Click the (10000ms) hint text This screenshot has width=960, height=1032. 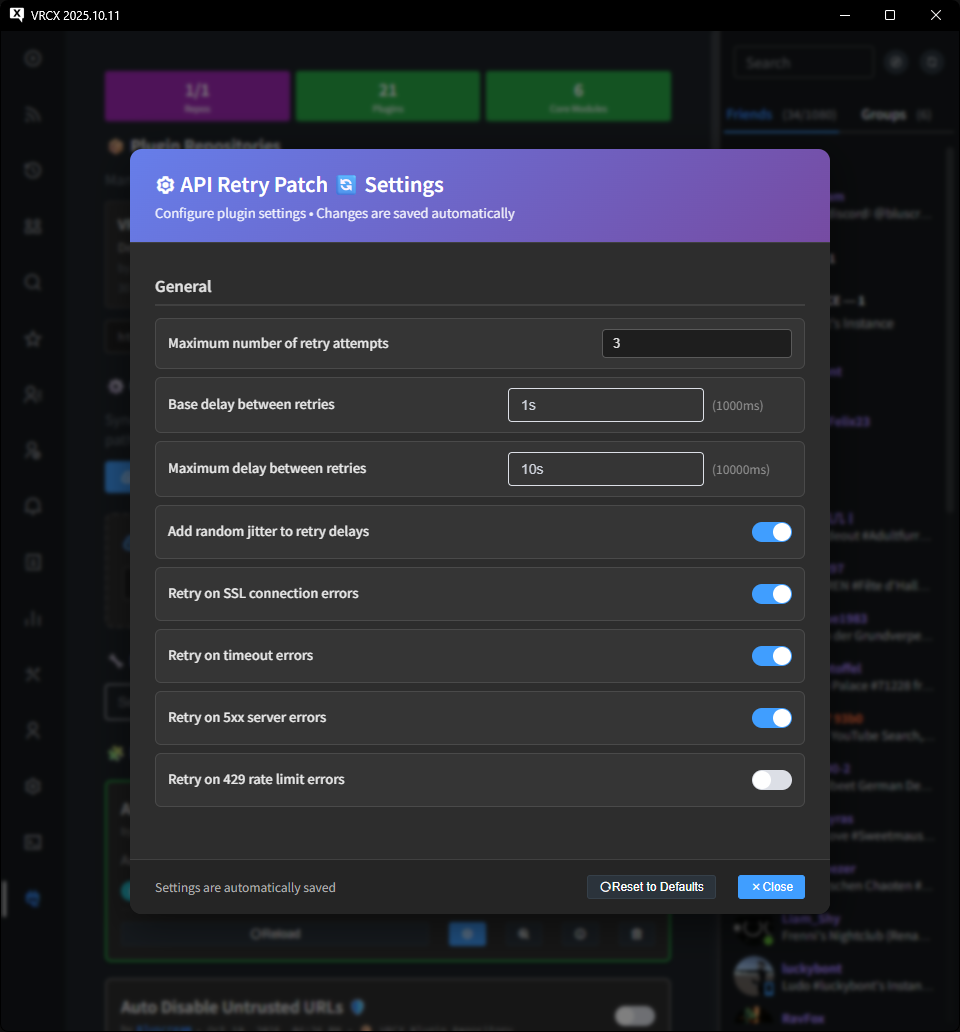tap(741, 469)
